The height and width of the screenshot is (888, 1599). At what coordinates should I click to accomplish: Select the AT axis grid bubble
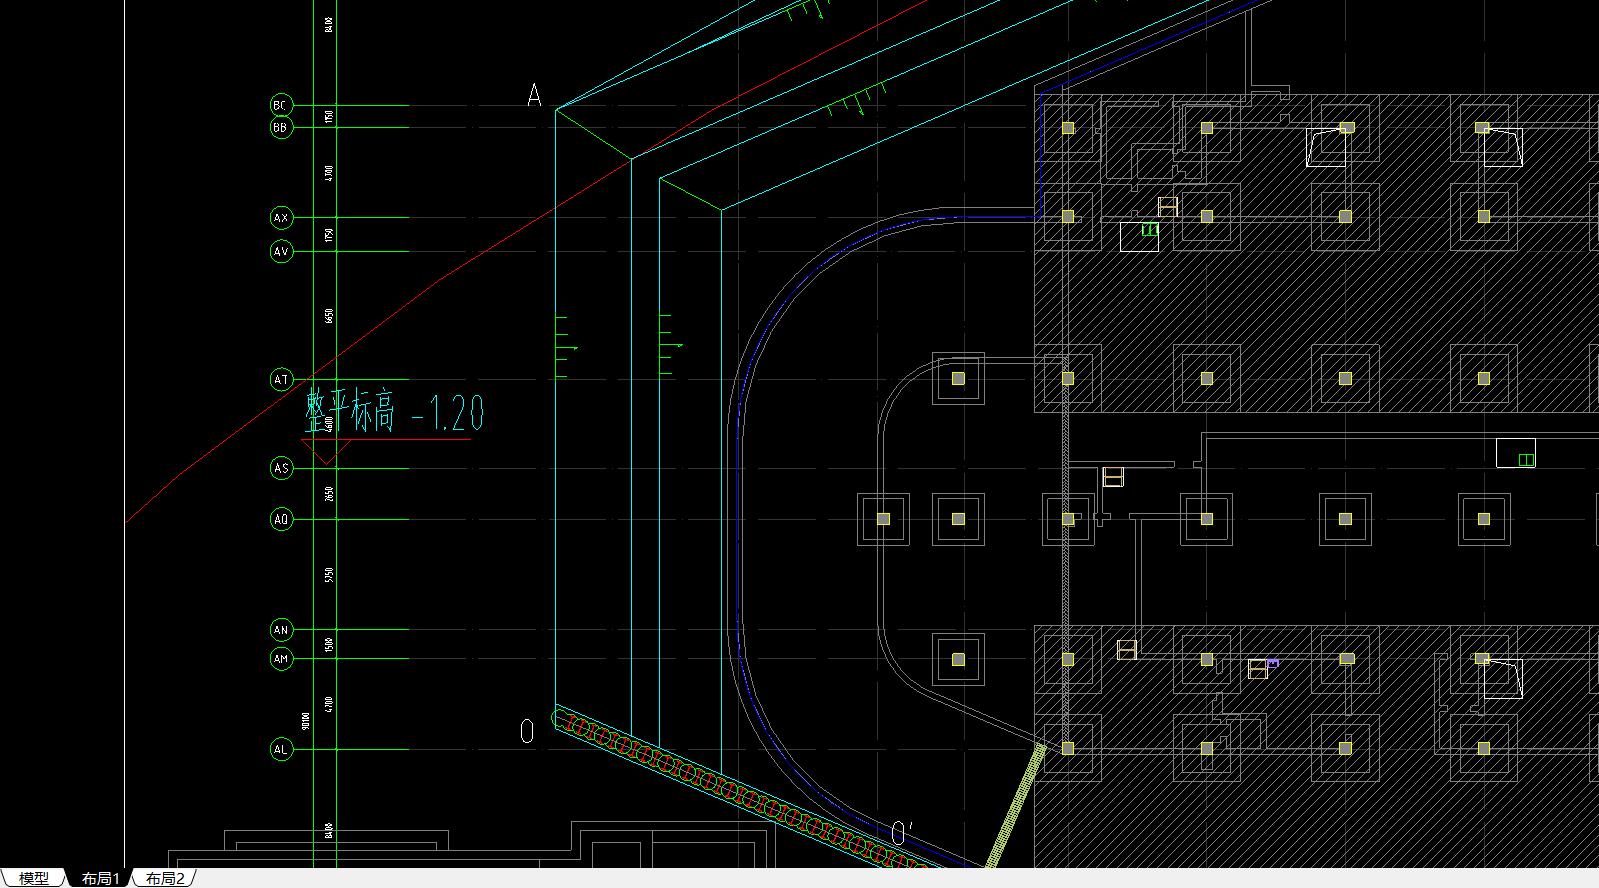point(281,380)
